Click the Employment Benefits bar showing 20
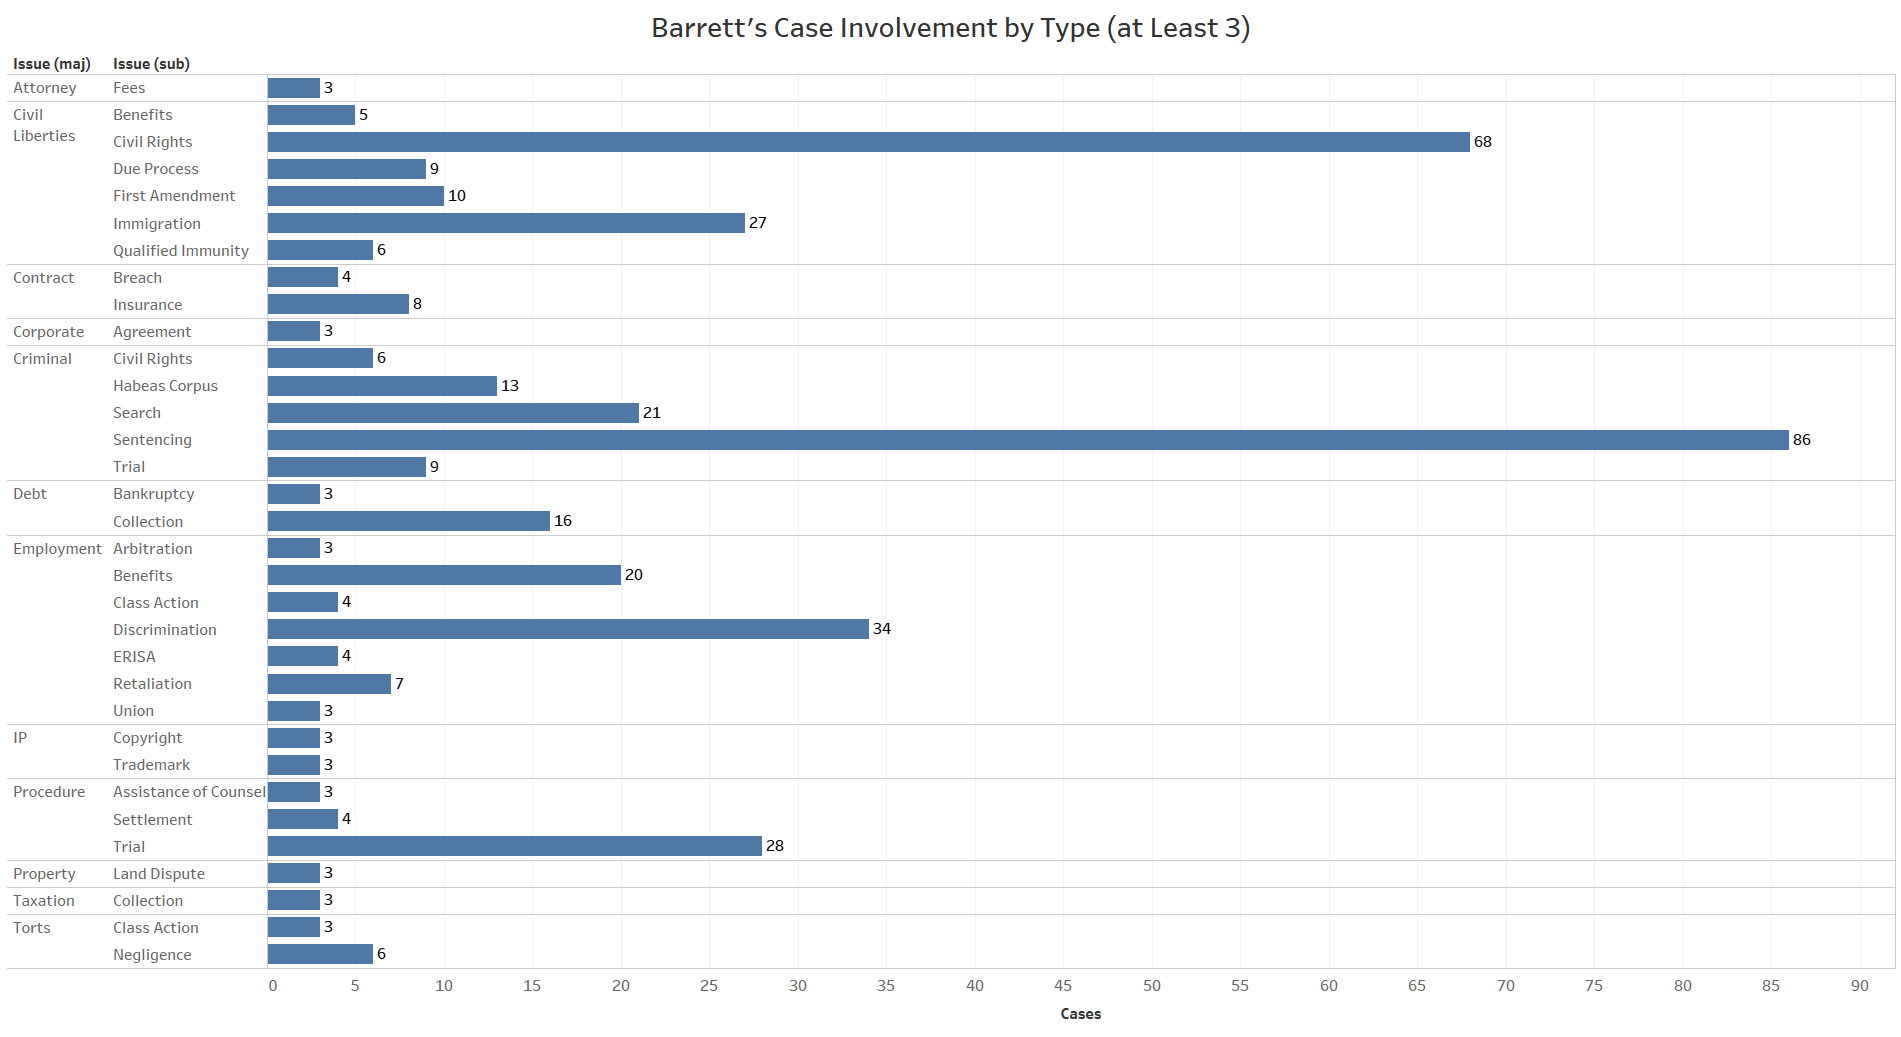 [x=444, y=575]
